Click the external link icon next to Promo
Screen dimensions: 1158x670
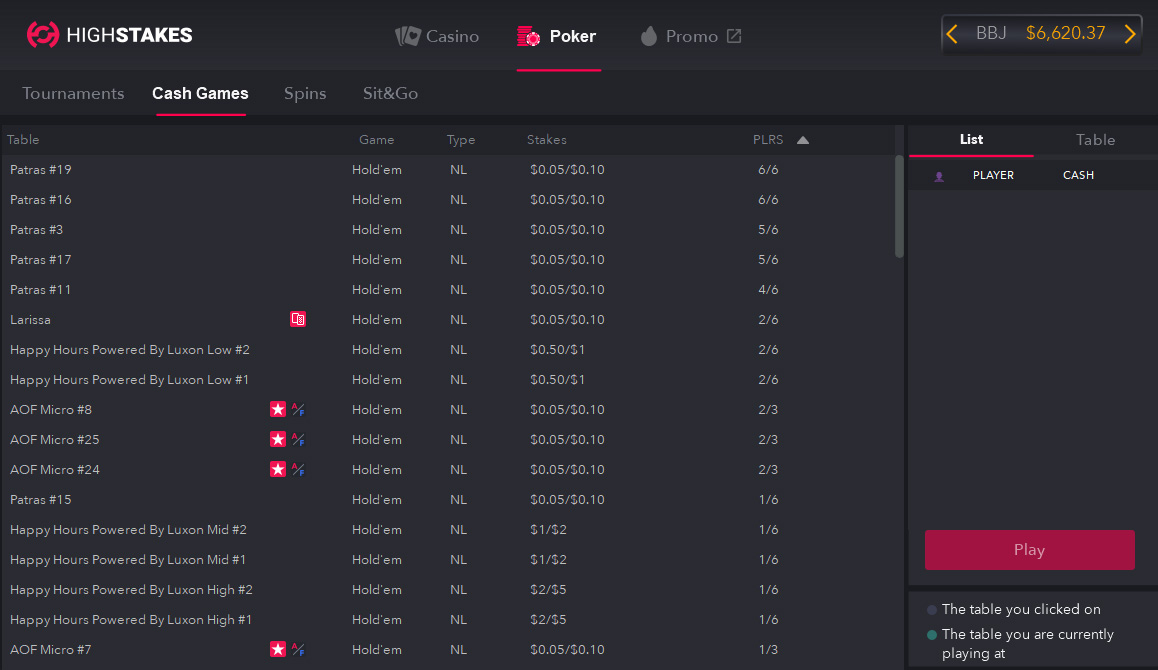[734, 36]
